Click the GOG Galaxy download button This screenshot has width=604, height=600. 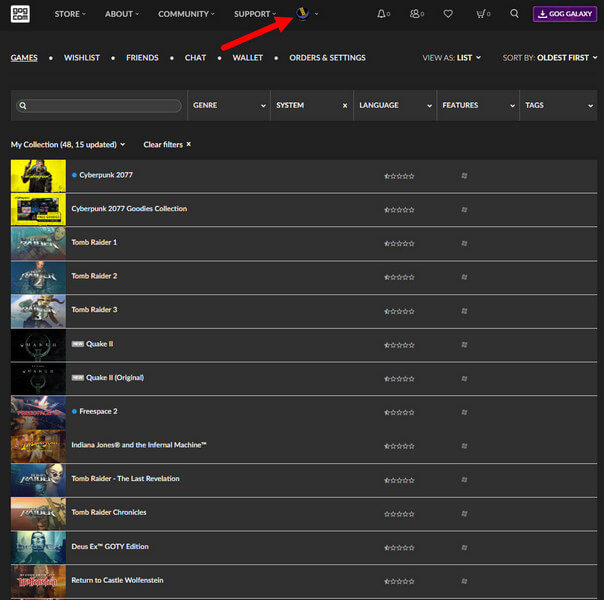click(565, 14)
